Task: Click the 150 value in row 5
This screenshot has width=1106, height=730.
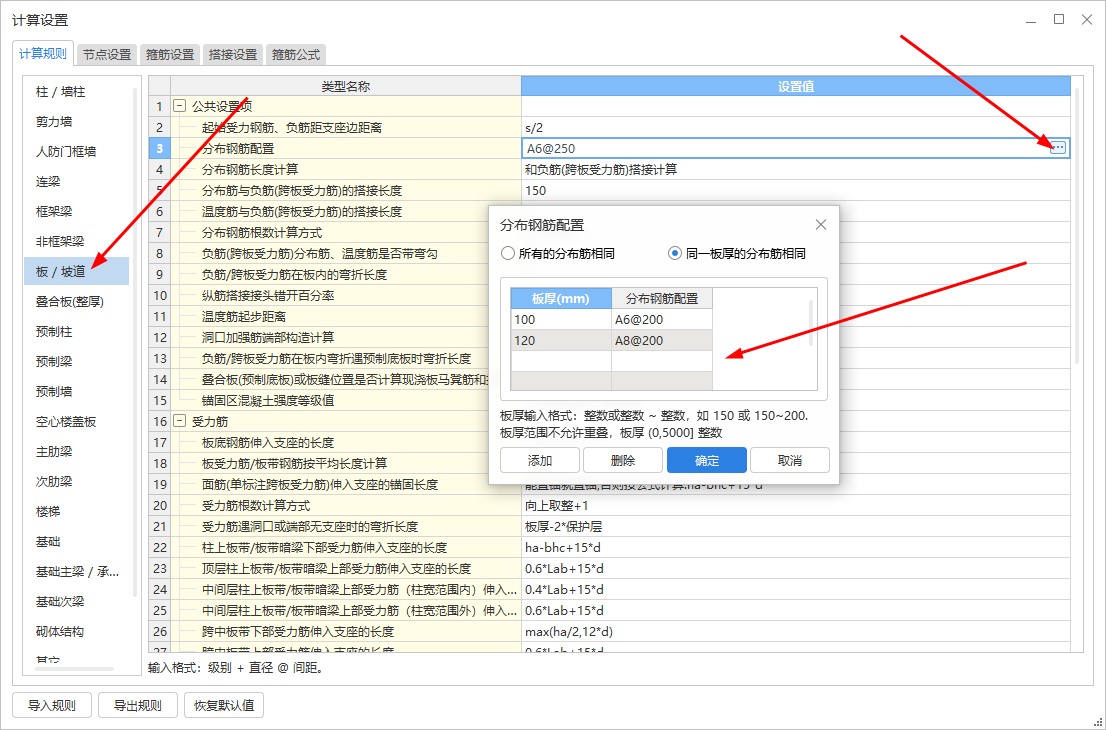Action: click(x=796, y=190)
